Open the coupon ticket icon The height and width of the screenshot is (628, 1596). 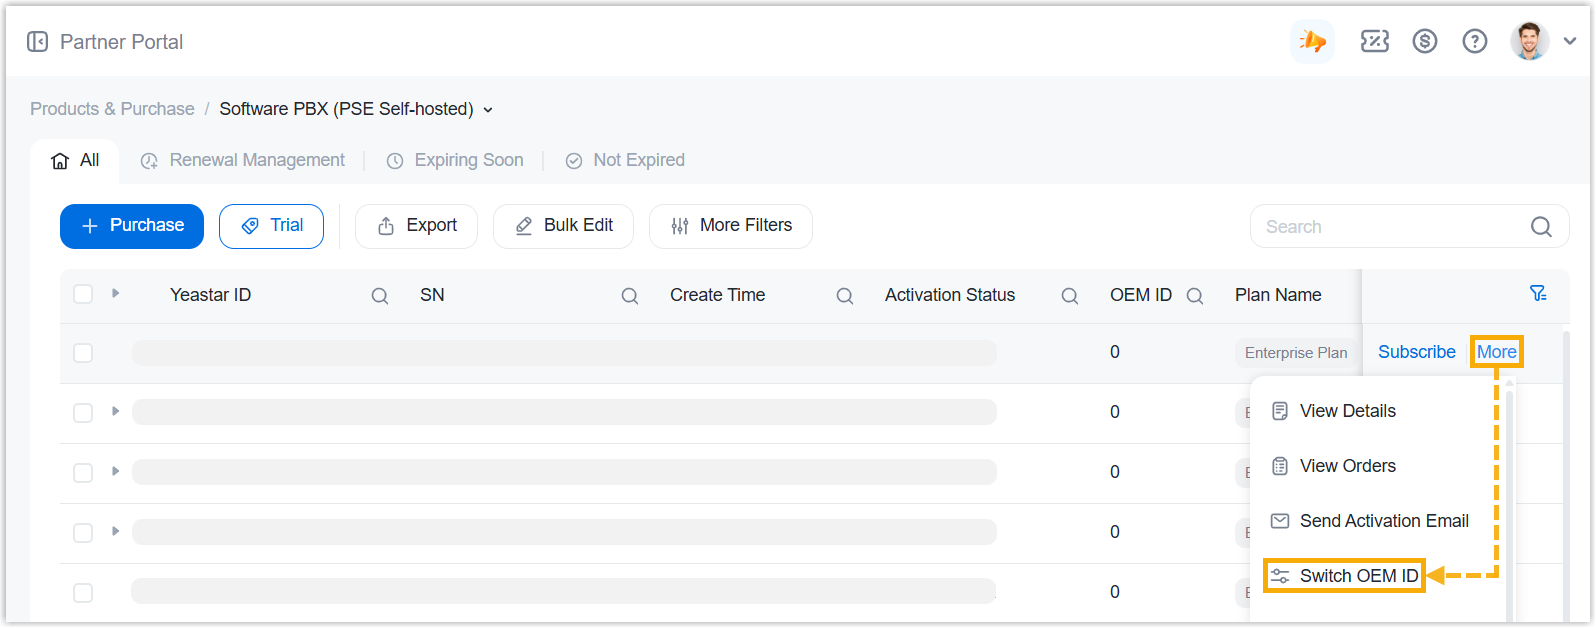pyautogui.click(x=1374, y=42)
